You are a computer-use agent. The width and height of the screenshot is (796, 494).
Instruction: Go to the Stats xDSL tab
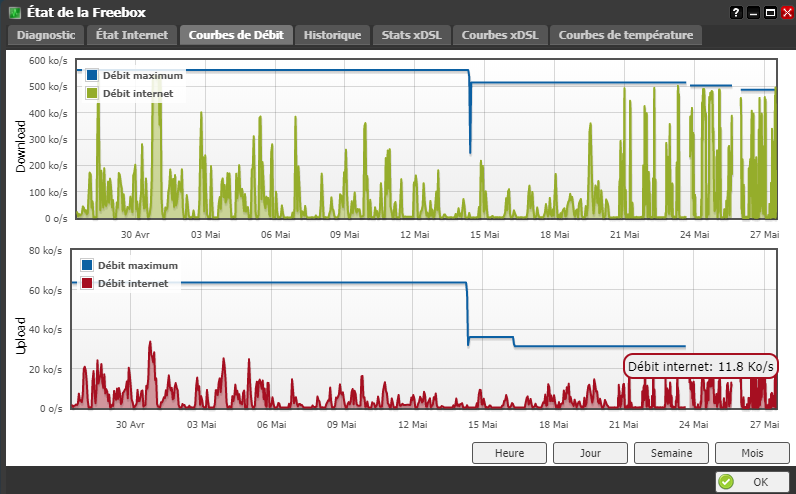412,35
